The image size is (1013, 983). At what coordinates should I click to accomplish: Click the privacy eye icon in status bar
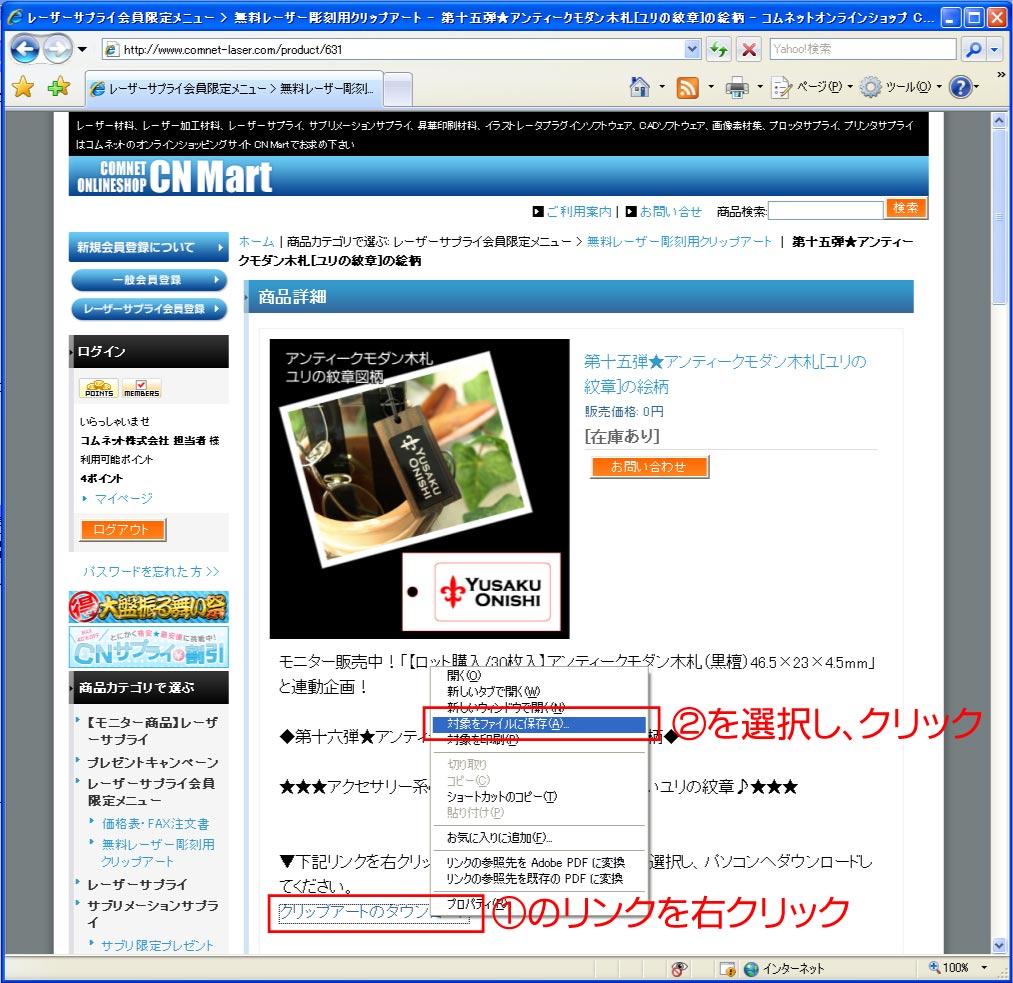click(678, 968)
